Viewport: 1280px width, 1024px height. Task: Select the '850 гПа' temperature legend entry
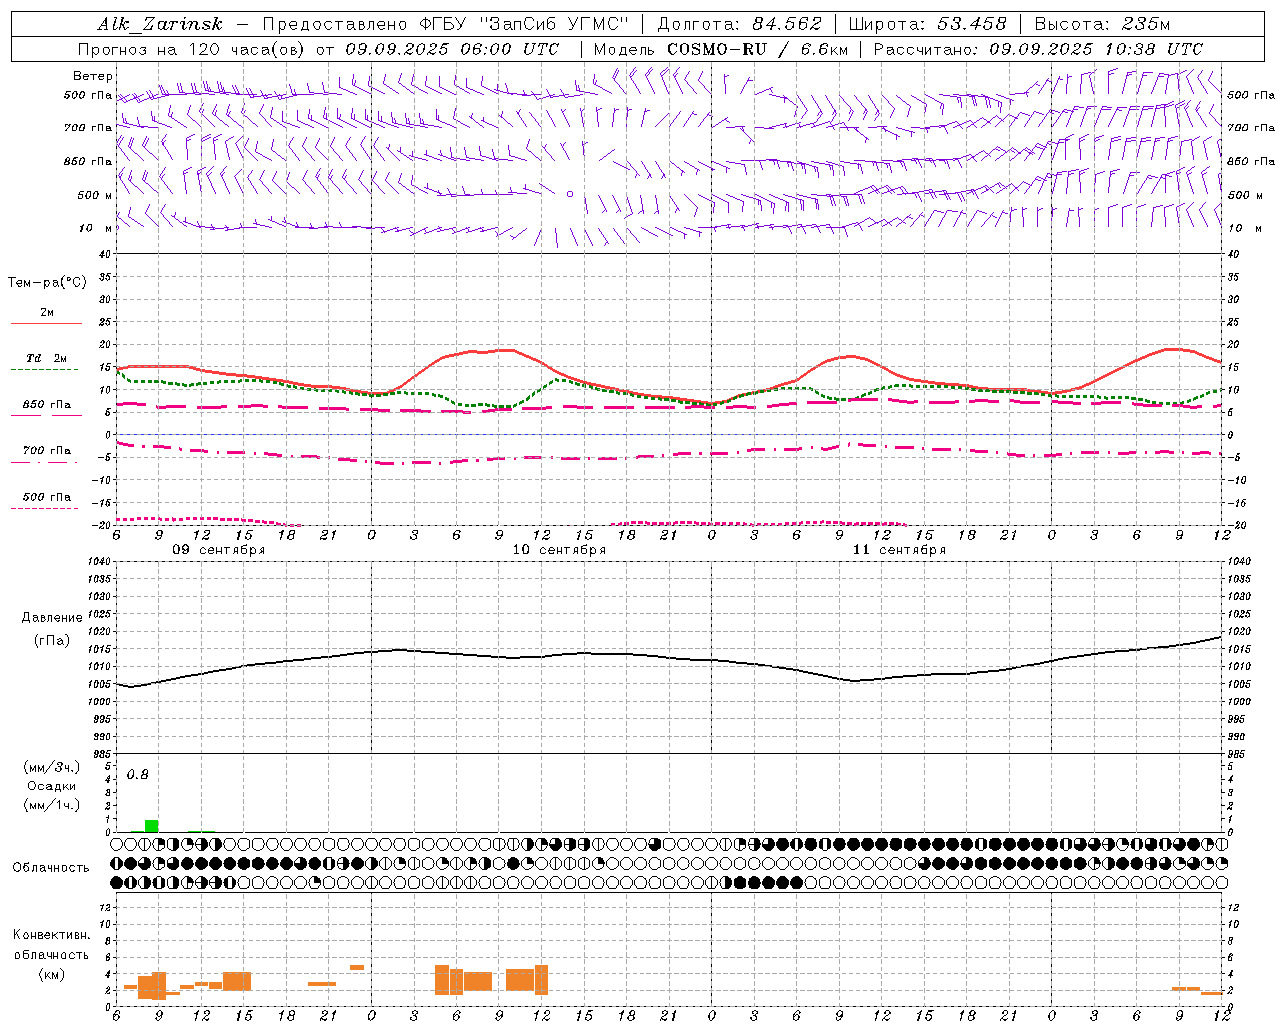click(x=47, y=405)
